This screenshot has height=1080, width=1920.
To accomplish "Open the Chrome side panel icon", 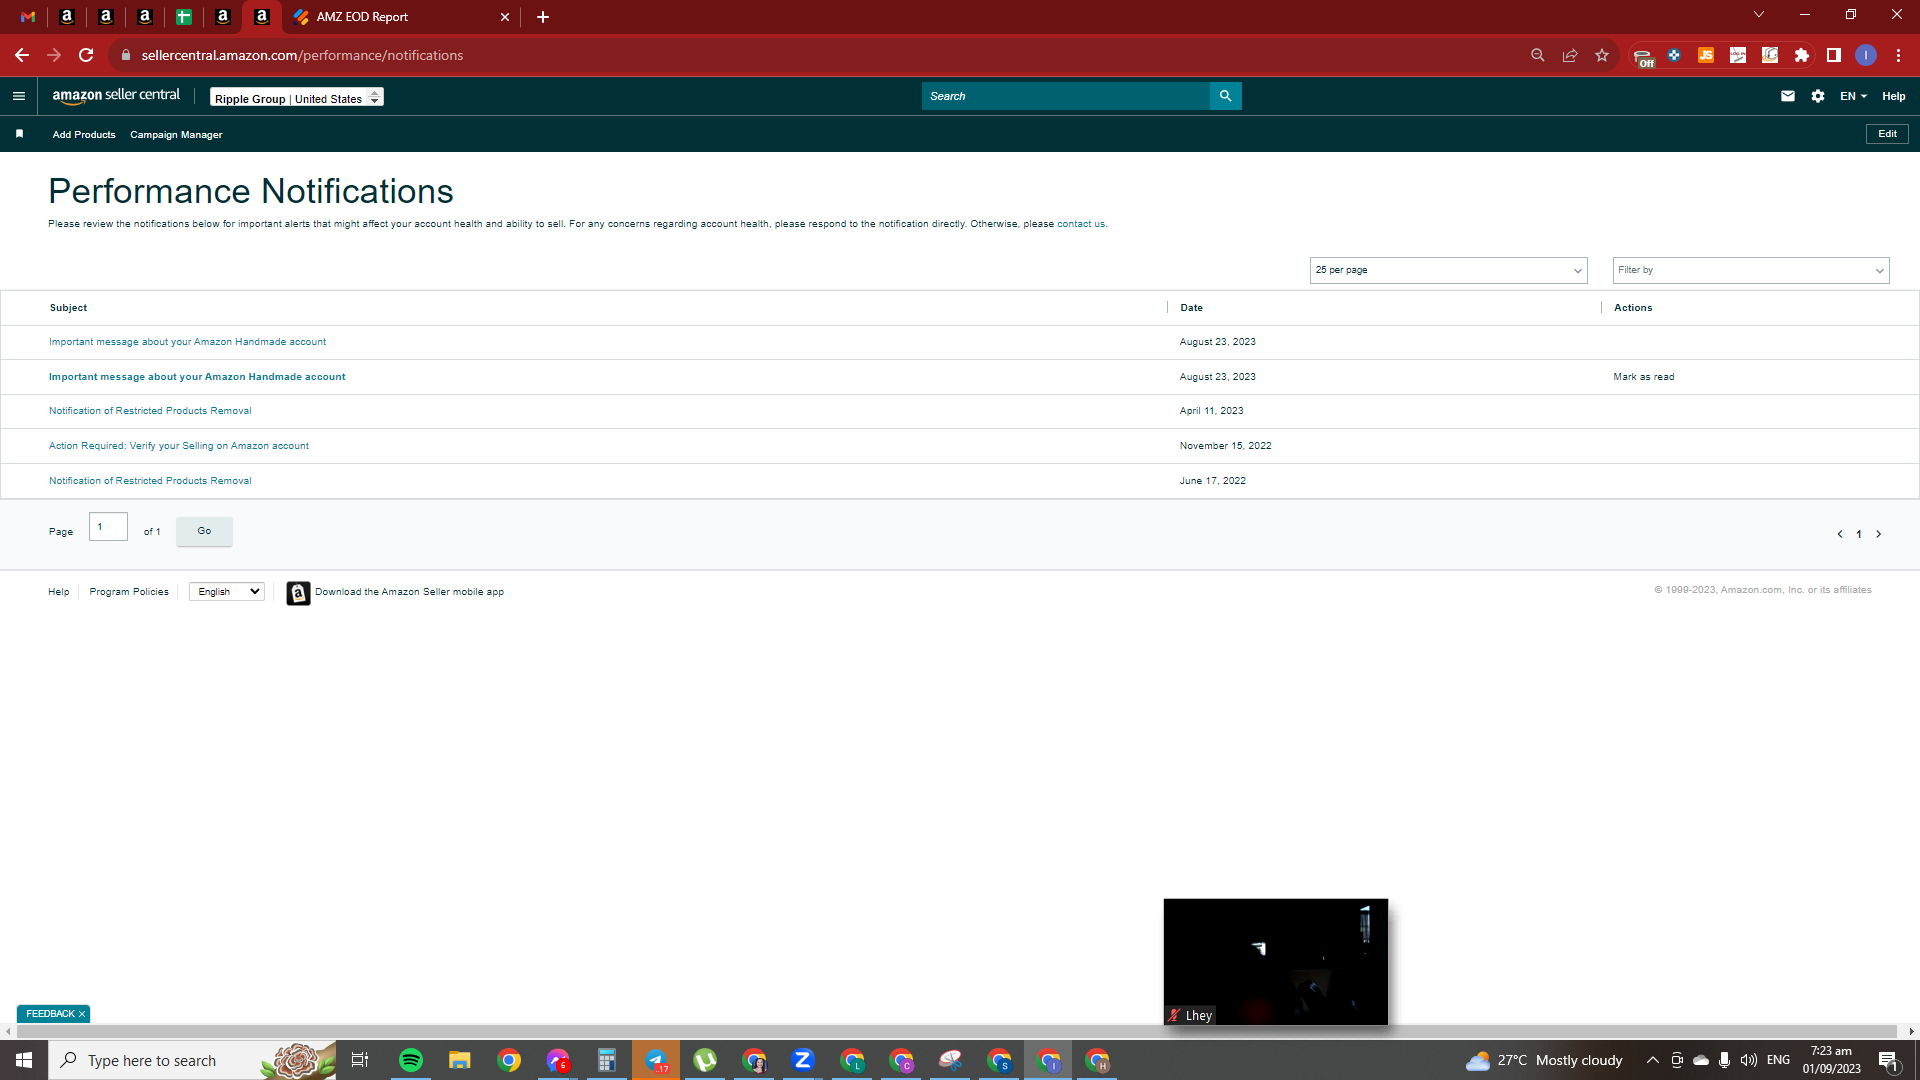I will click(x=1834, y=55).
